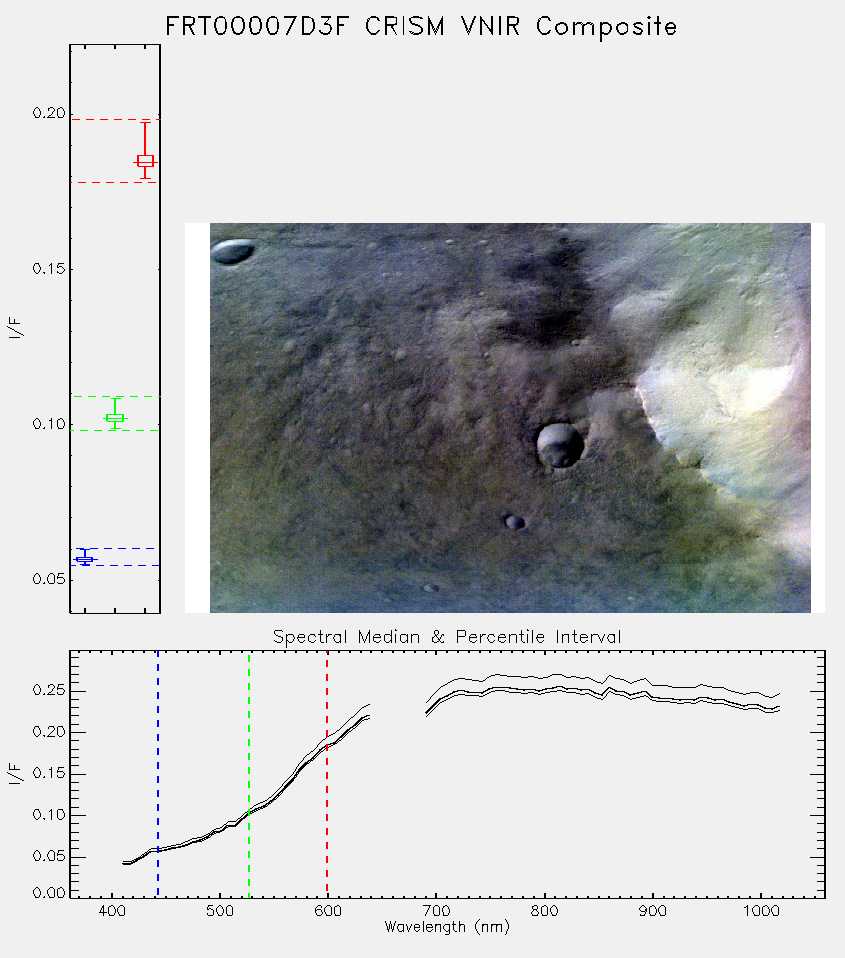
Task: Click the Wavelength (nm) axis label
Action: point(447,927)
